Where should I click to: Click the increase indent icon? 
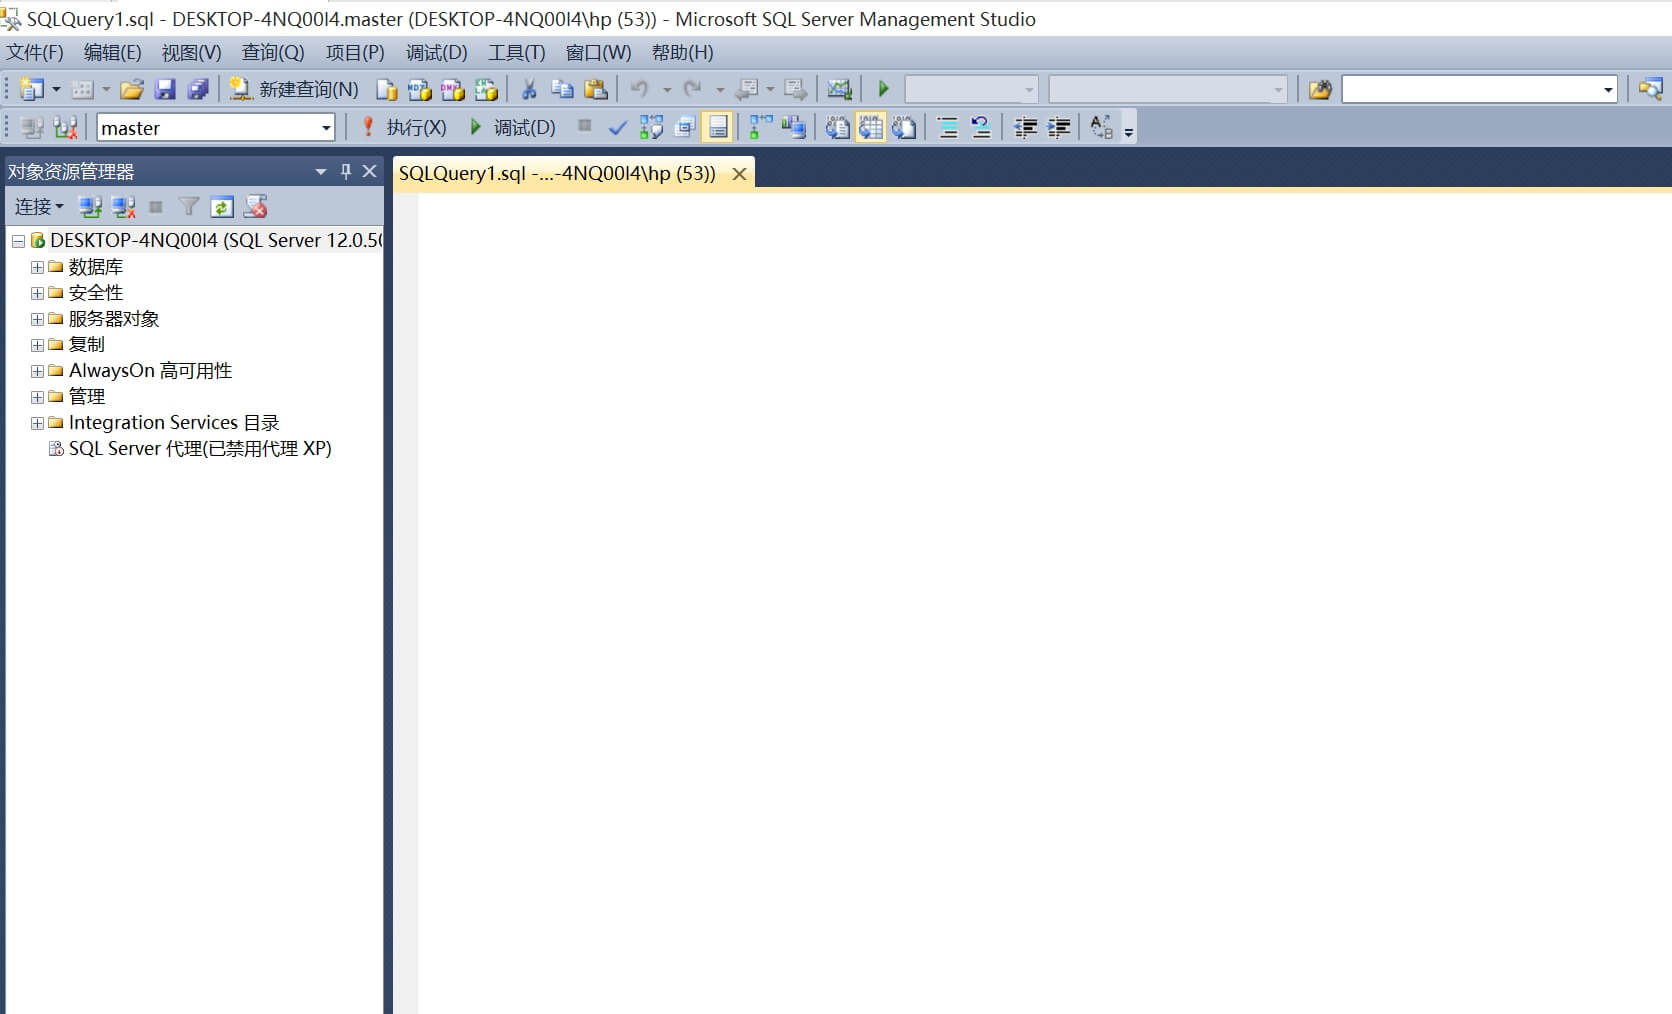click(x=1058, y=128)
